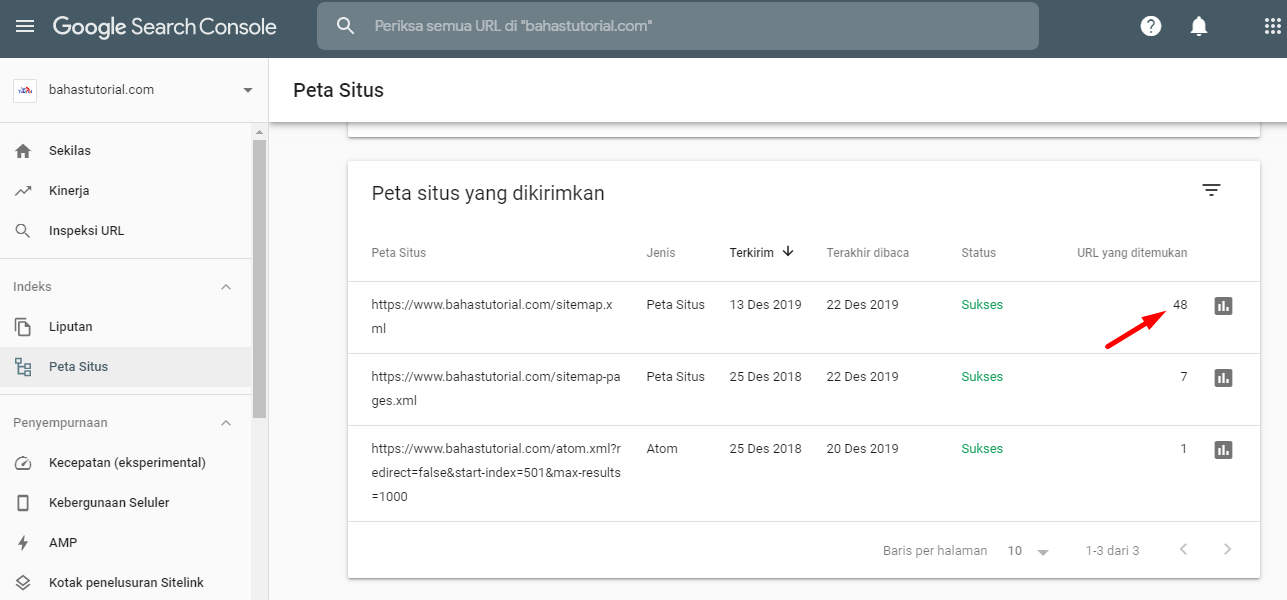Viewport: 1287px width, 600px height.
Task: Focus the URL inspection search field
Action: click(678, 26)
